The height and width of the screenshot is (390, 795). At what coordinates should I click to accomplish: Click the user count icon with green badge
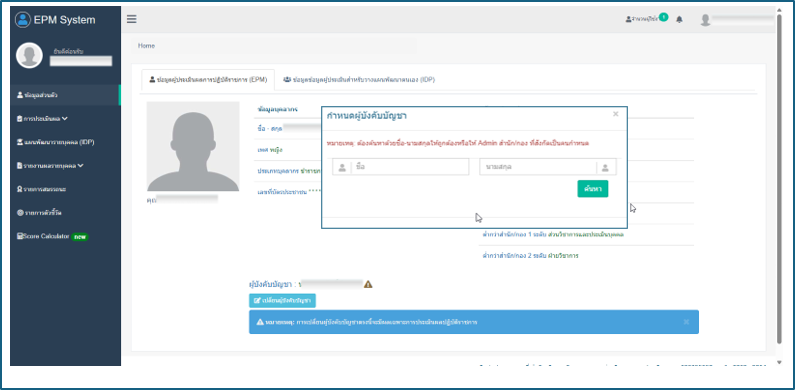click(646, 18)
